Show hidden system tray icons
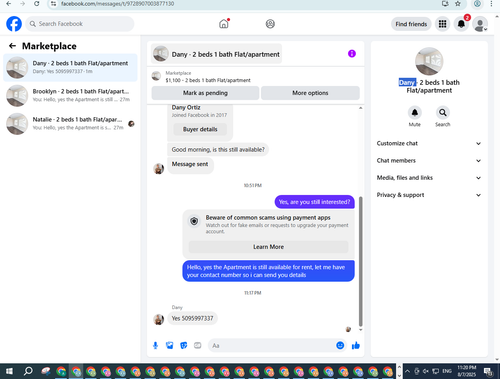500x379 pixels. tap(408, 371)
